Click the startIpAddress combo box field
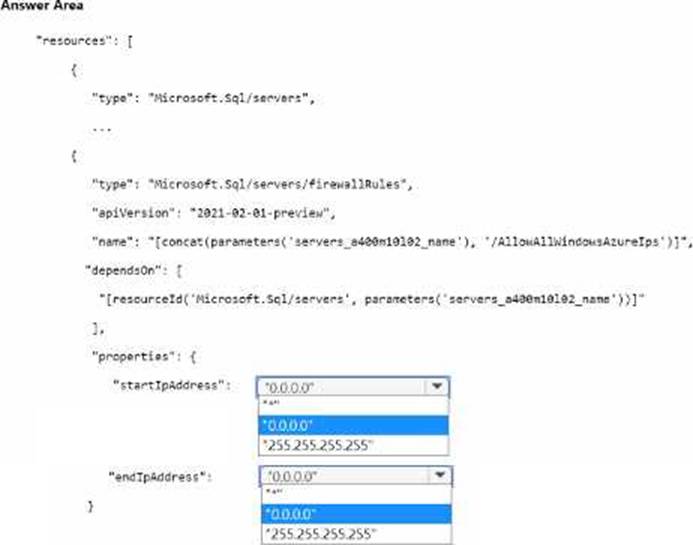The width and height of the screenshot is (693, 545). coord(353,387)
